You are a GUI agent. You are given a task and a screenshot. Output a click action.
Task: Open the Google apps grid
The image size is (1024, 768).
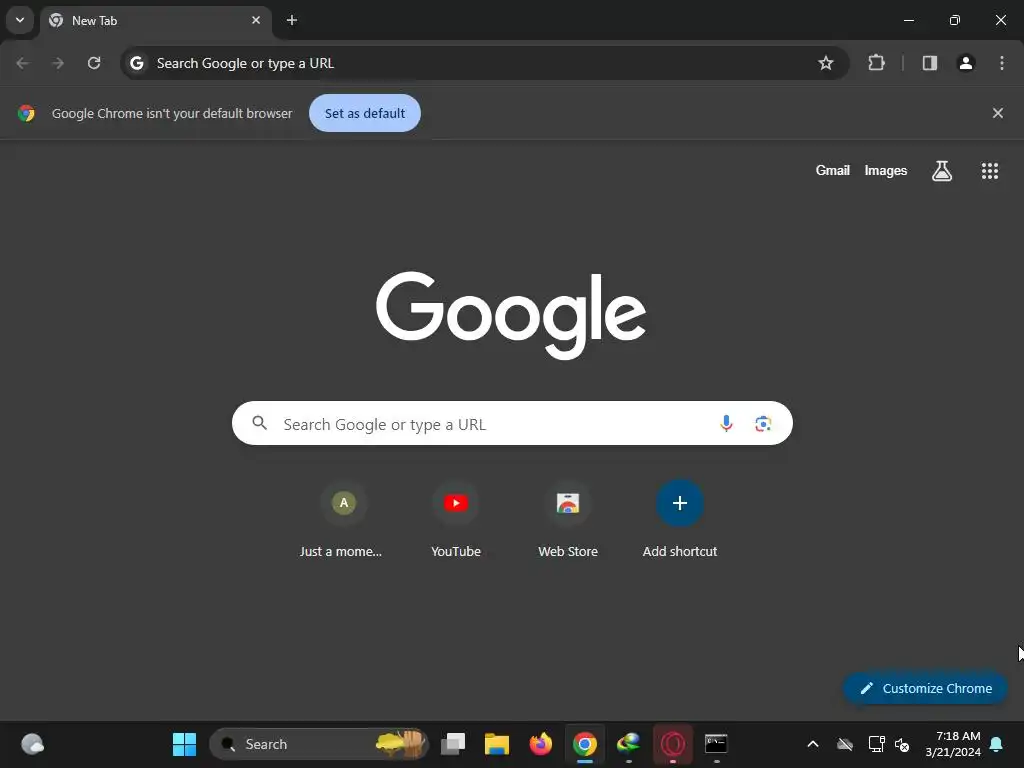989,170
